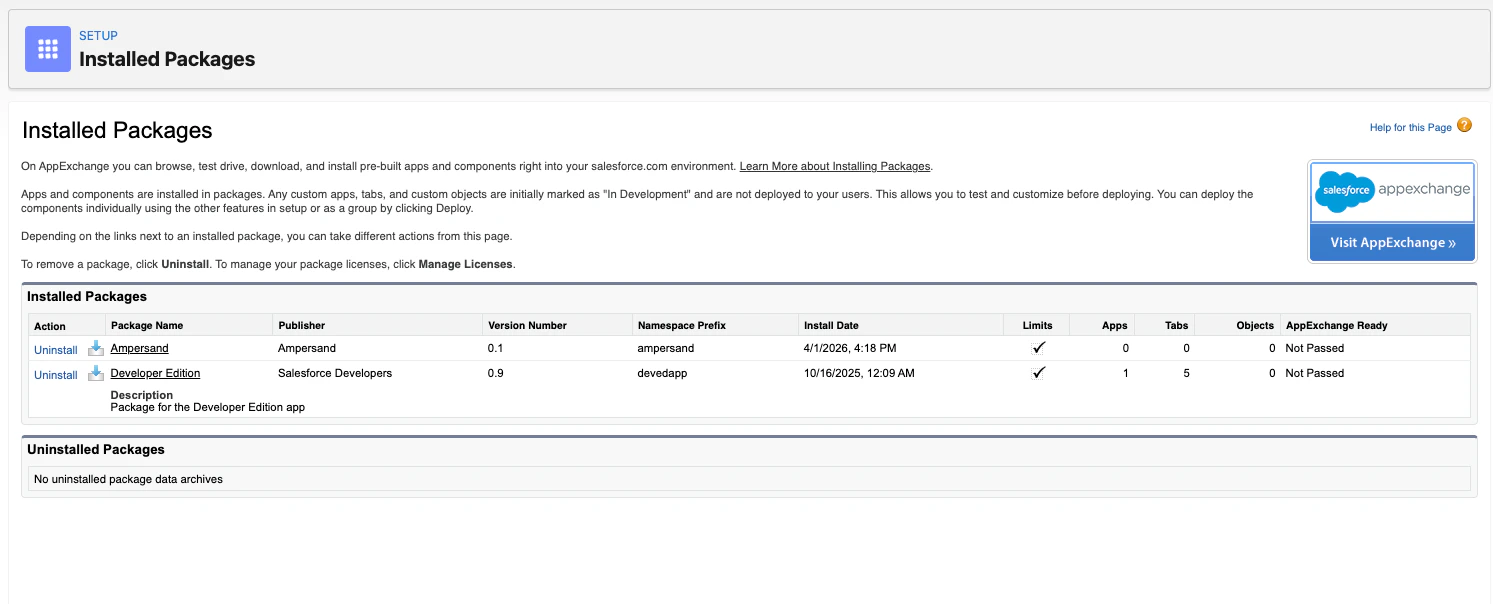Click the Description label

141,395
